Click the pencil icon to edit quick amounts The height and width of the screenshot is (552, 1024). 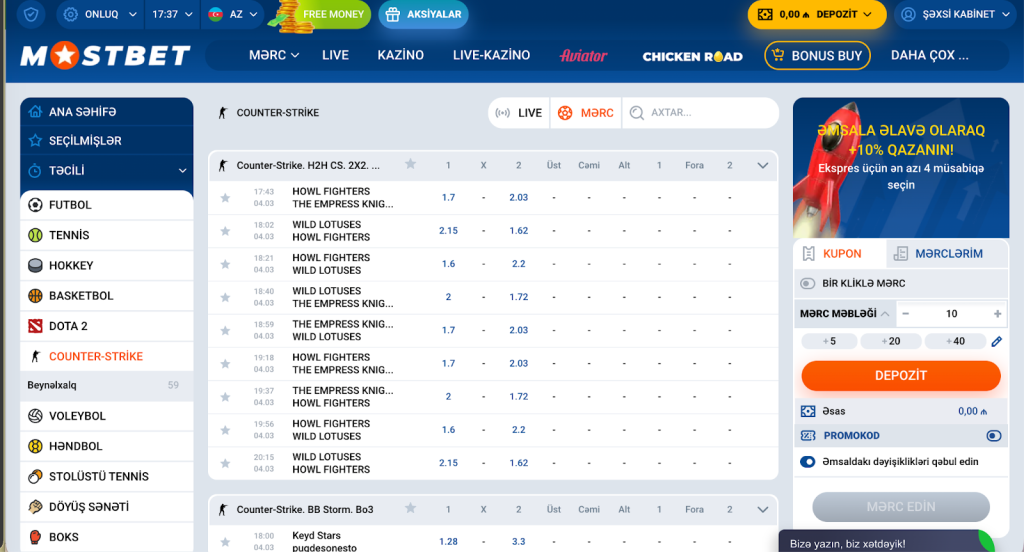(x=996, y=342)
